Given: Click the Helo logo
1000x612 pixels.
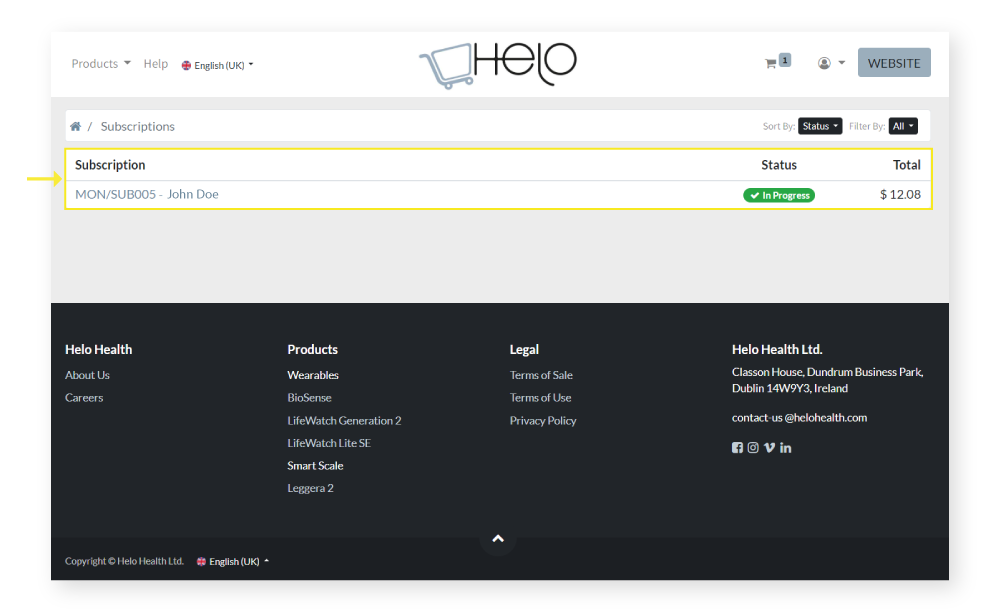Looking at the screenshot, I should [x=498, y=64].
